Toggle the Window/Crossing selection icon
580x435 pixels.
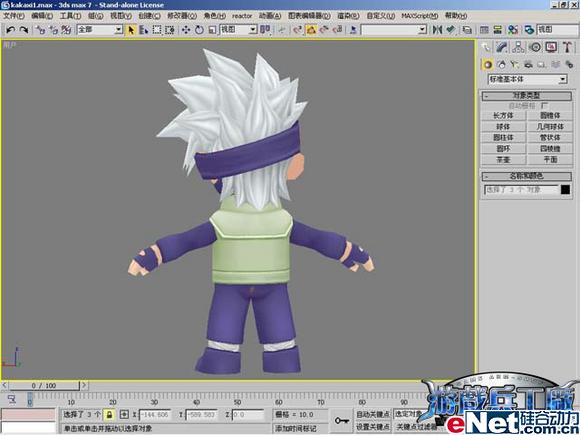170,30
